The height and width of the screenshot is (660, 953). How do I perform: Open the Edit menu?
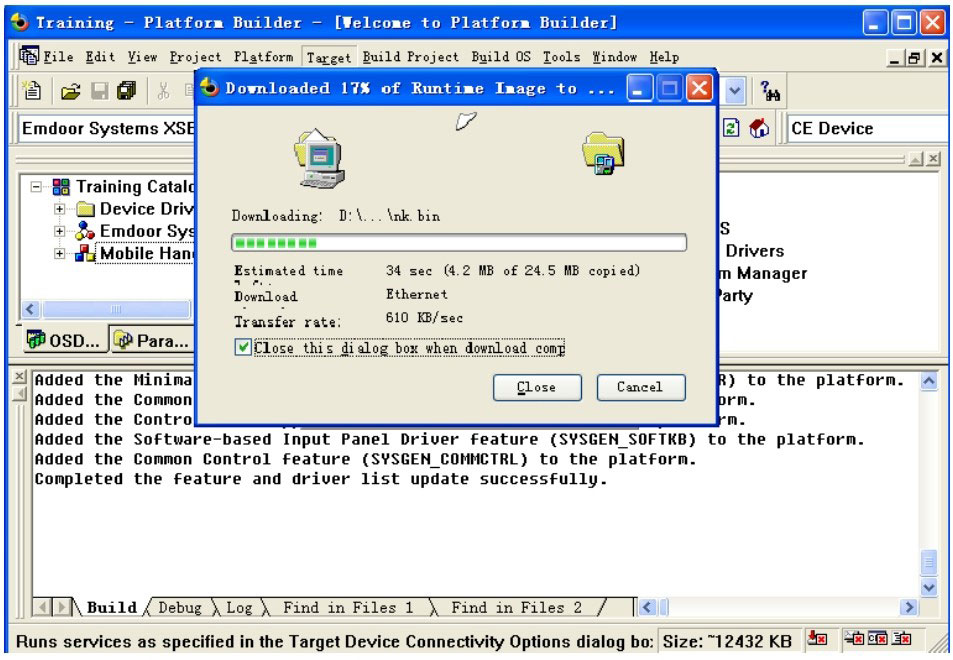coord(100,57)
